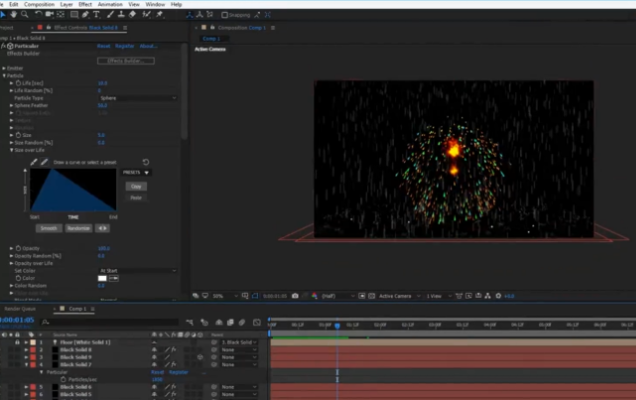636x400 pixels.
Task: Click the white Color swatch
Action: 103,277
